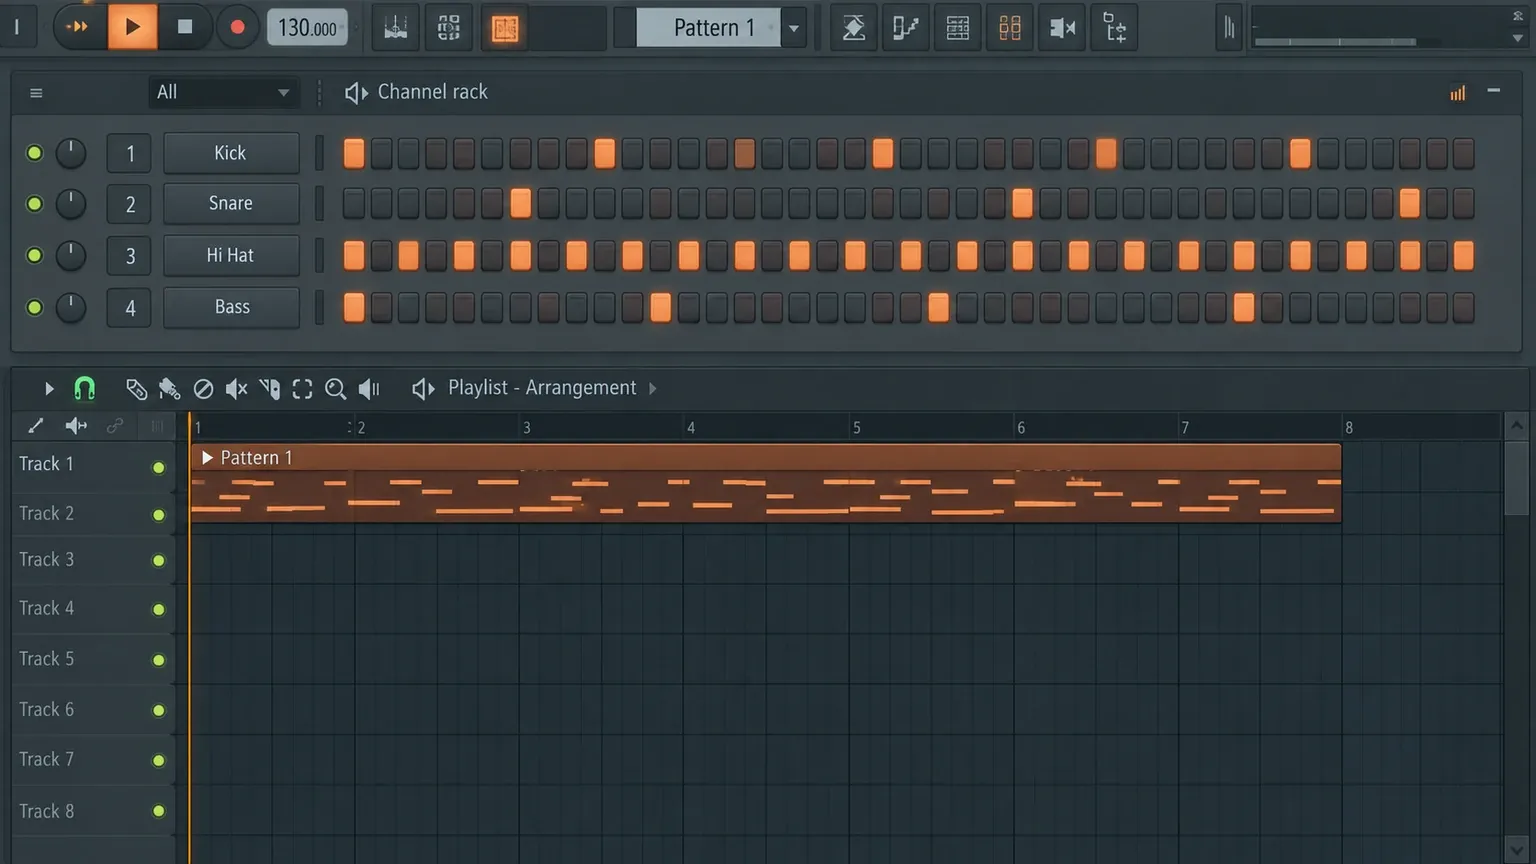Open the Channel rack hamburger menu

coord(36,93)
